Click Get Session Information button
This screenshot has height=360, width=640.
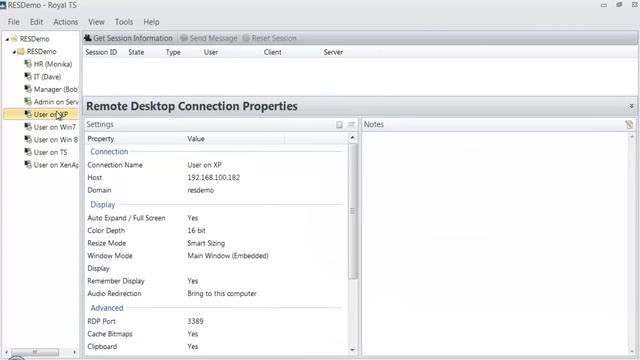129,38
